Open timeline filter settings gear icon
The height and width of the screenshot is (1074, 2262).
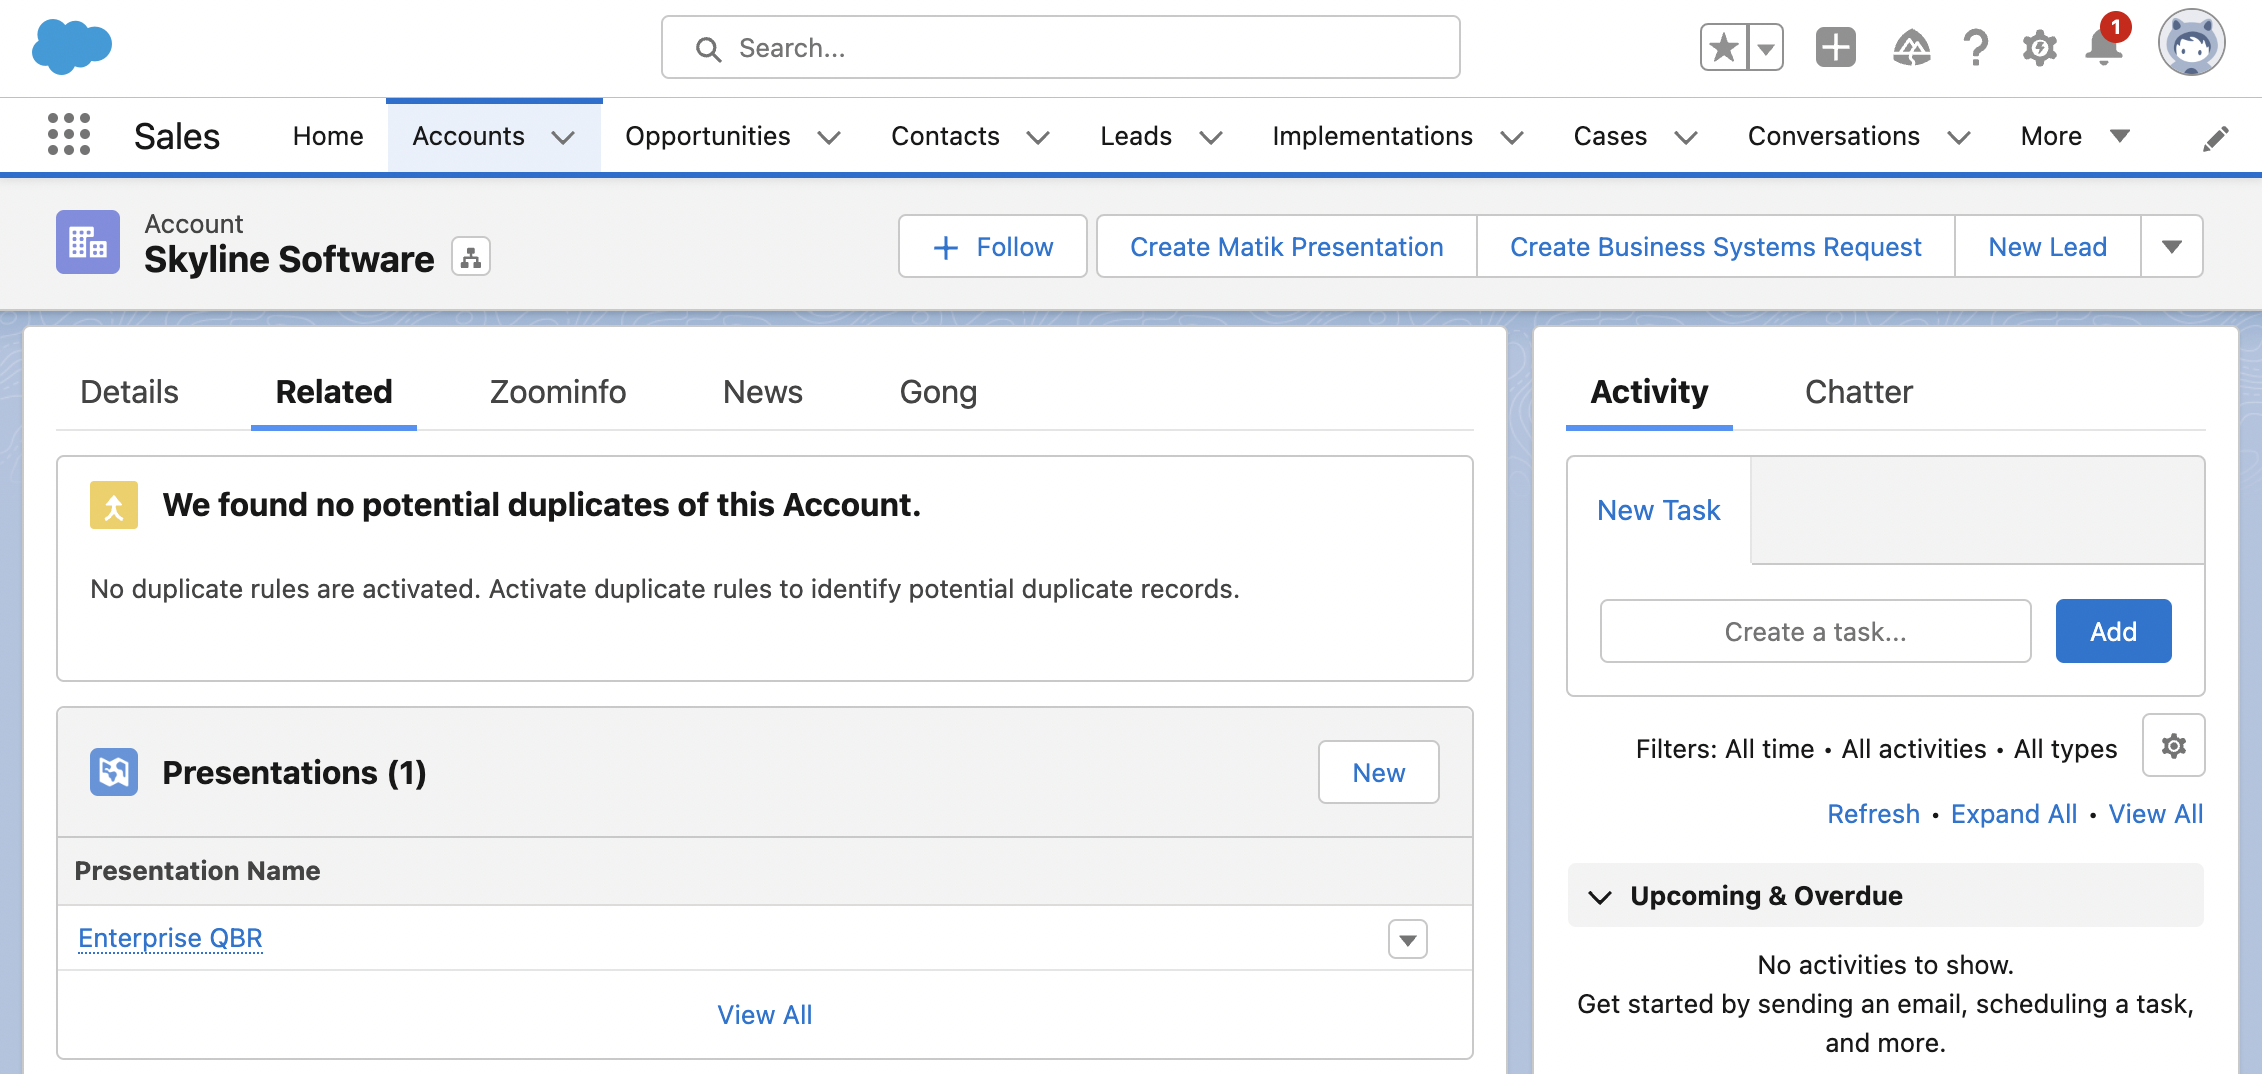(2173, 745)
